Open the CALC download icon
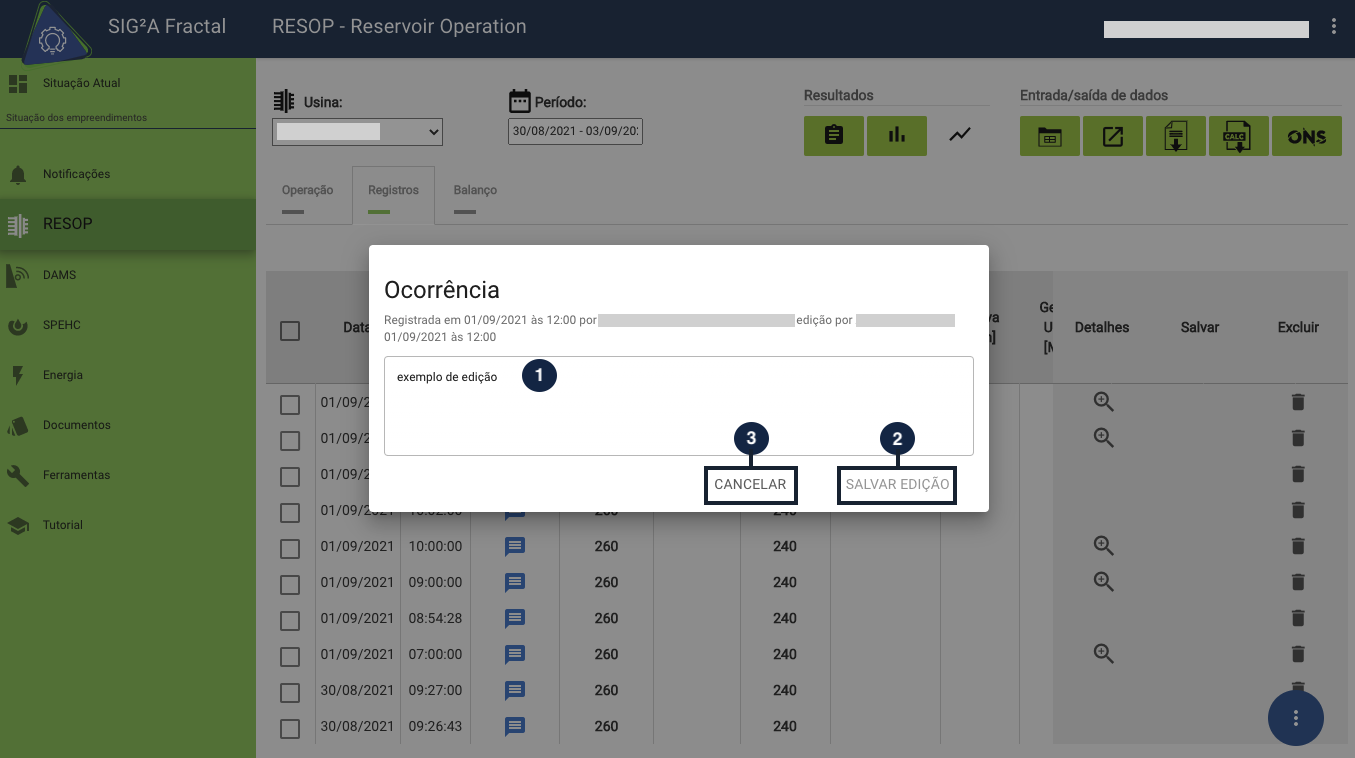This screenshot has width=1355, height=758. 1238,137
